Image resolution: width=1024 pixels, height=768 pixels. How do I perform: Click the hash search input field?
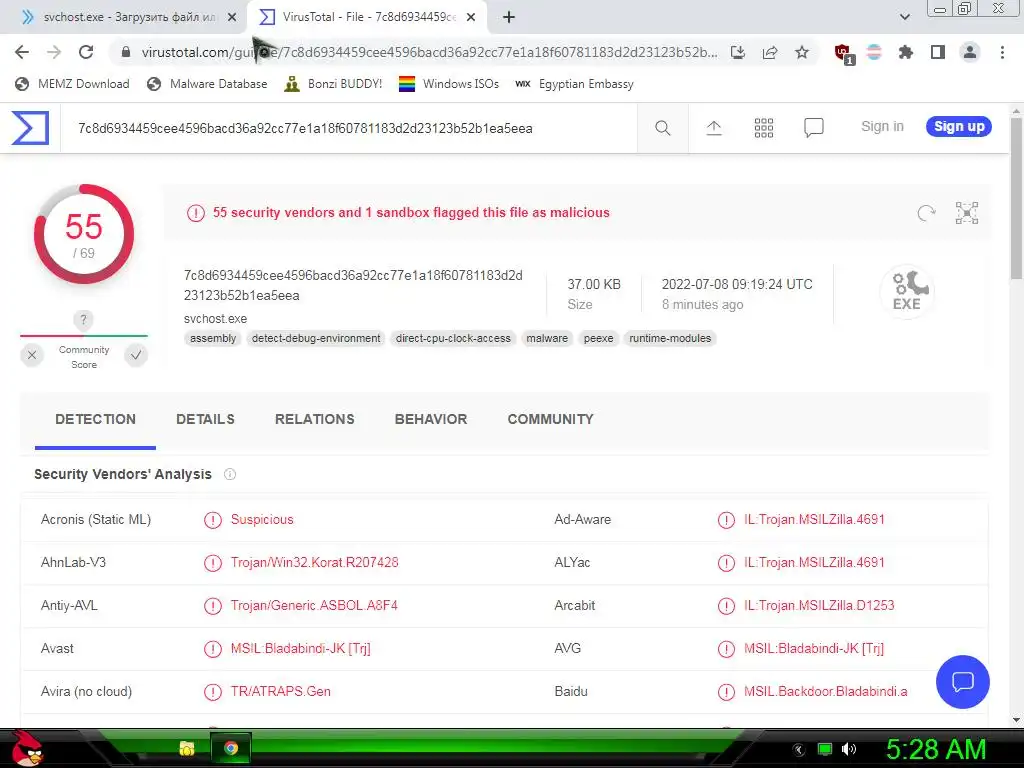pyautogui.click(x=349, y=128)
